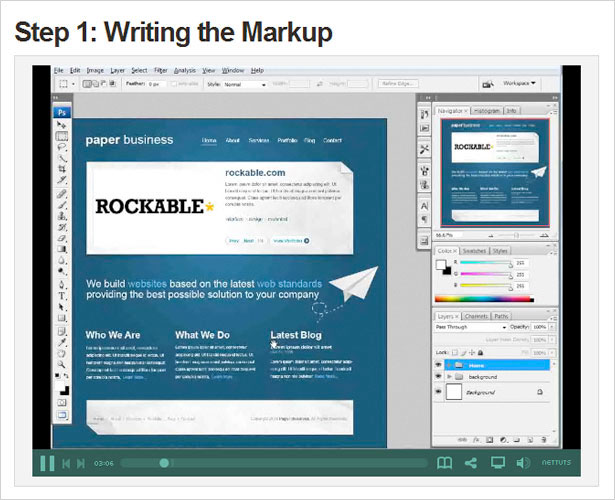
Task: Open the Workspace dropdown
Action: (x=520, y=83)
